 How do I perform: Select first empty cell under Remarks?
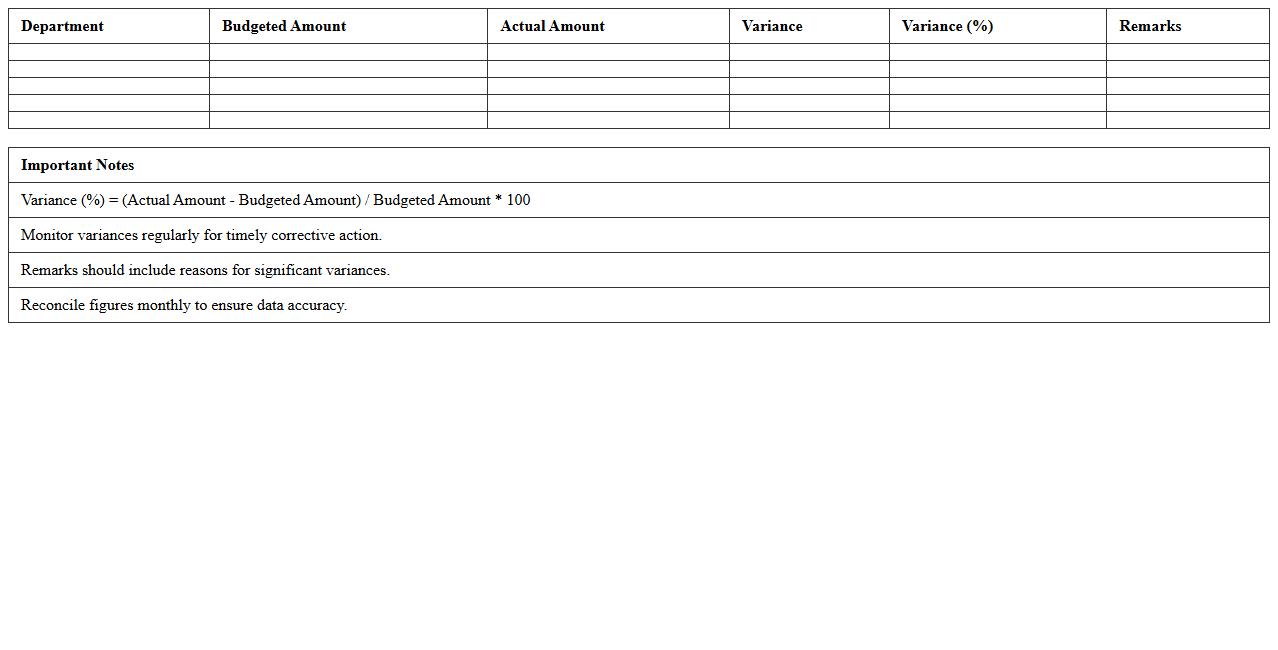pyautogui.click(x=1187, y=52)
